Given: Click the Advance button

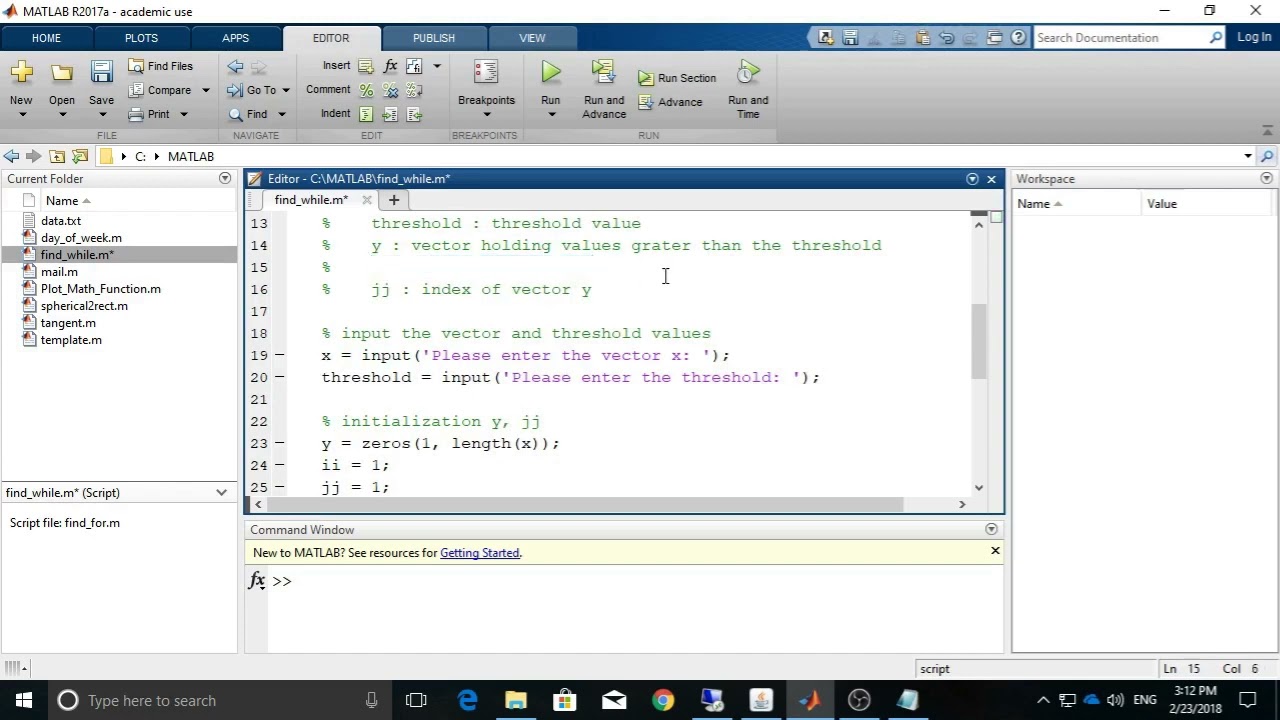Looking at the screenshot, I should pos(670,102).
